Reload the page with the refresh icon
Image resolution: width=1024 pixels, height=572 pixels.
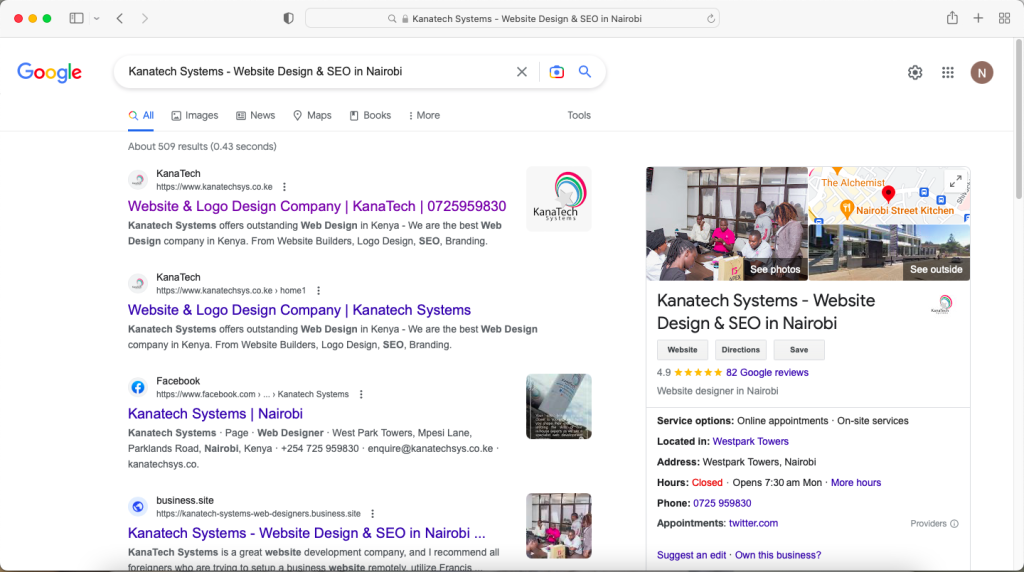click(711, 19)
